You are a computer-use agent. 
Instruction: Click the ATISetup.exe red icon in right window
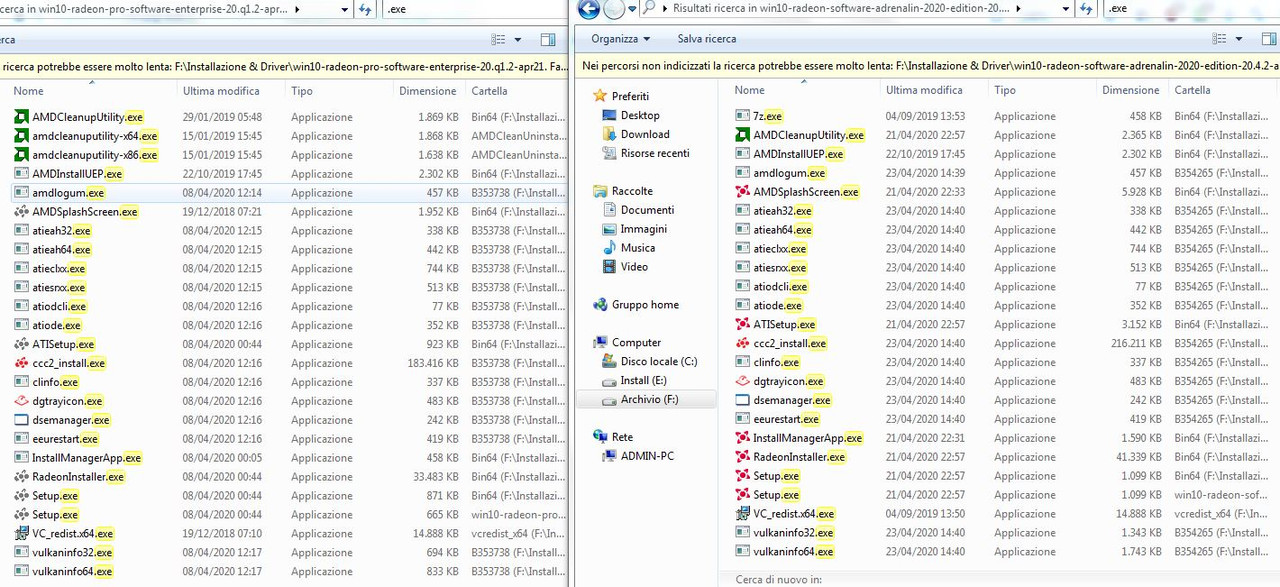coord(743,325)
